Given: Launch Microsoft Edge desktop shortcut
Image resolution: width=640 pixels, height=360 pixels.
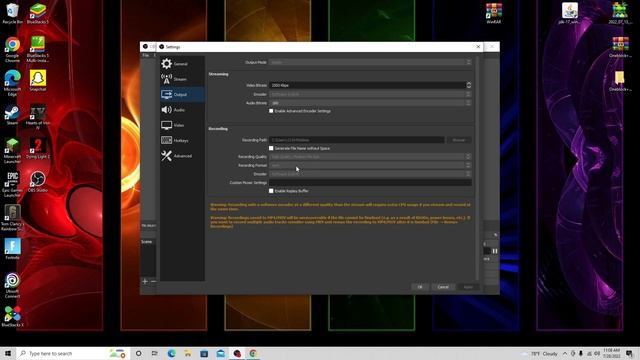Looking at the screenshot, I should coord(13,83).
